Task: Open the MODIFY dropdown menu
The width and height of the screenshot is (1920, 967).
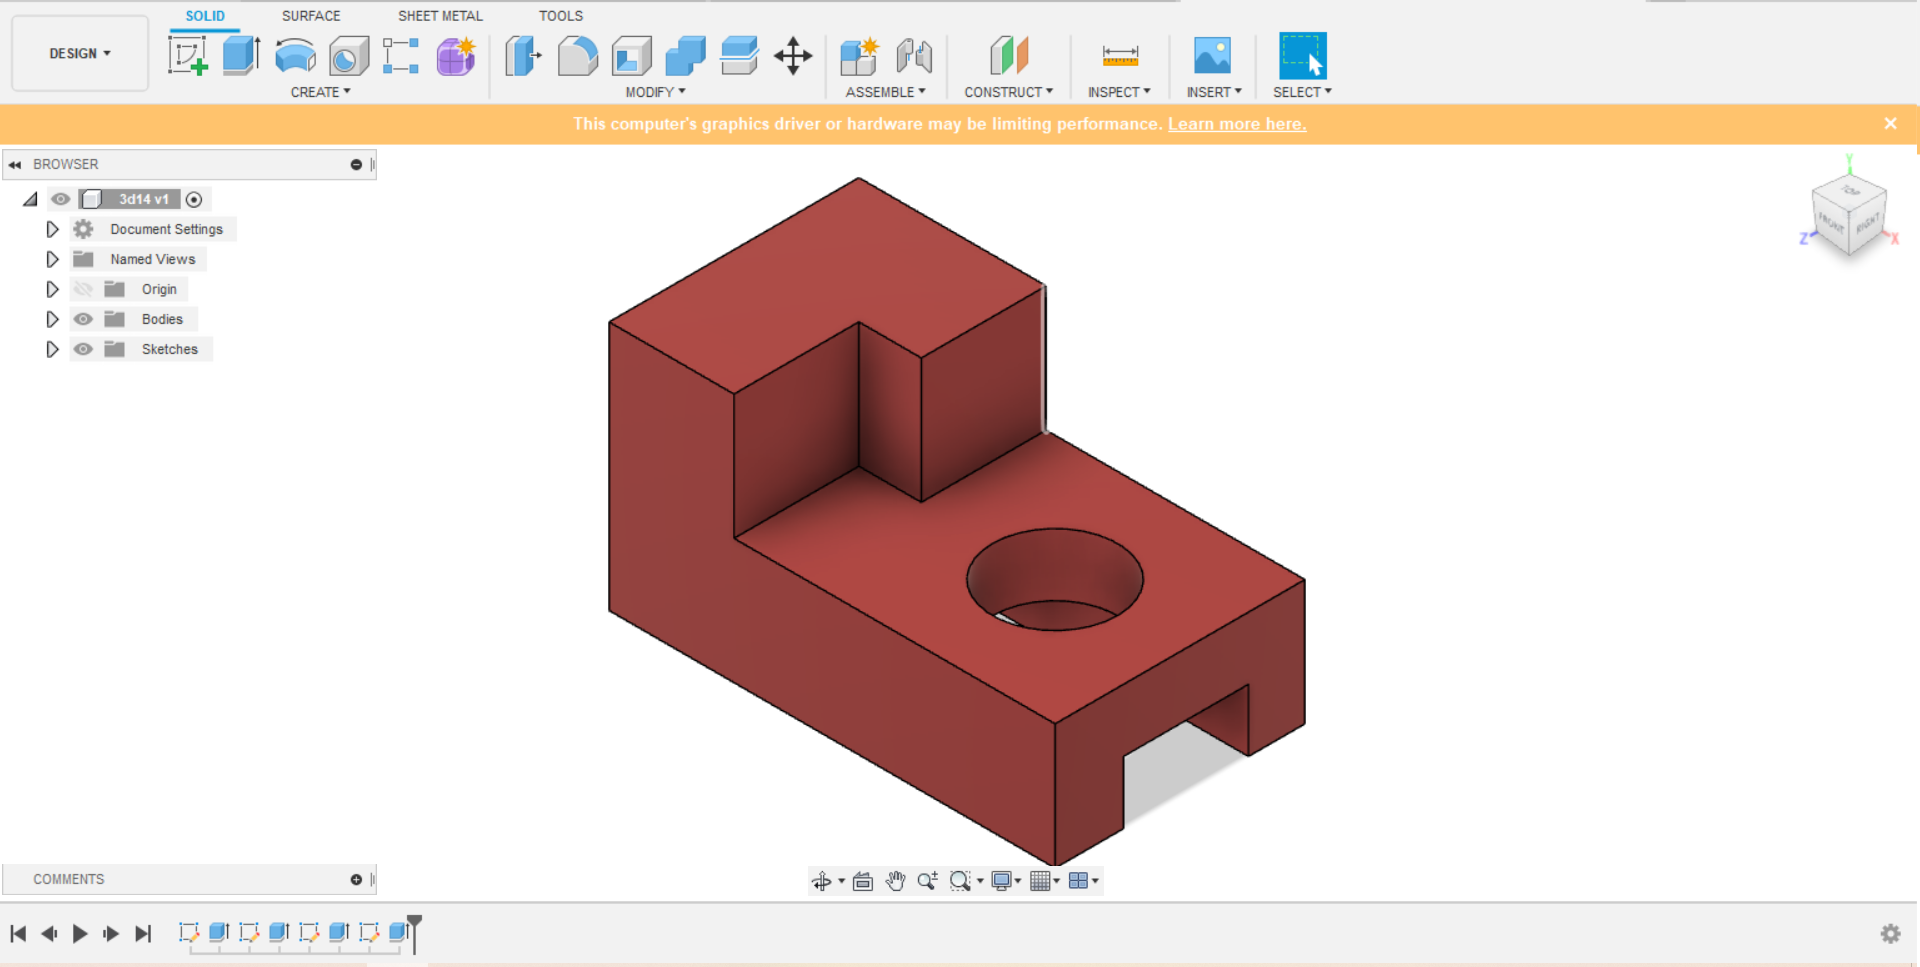Action: click(x=655, y=91)
